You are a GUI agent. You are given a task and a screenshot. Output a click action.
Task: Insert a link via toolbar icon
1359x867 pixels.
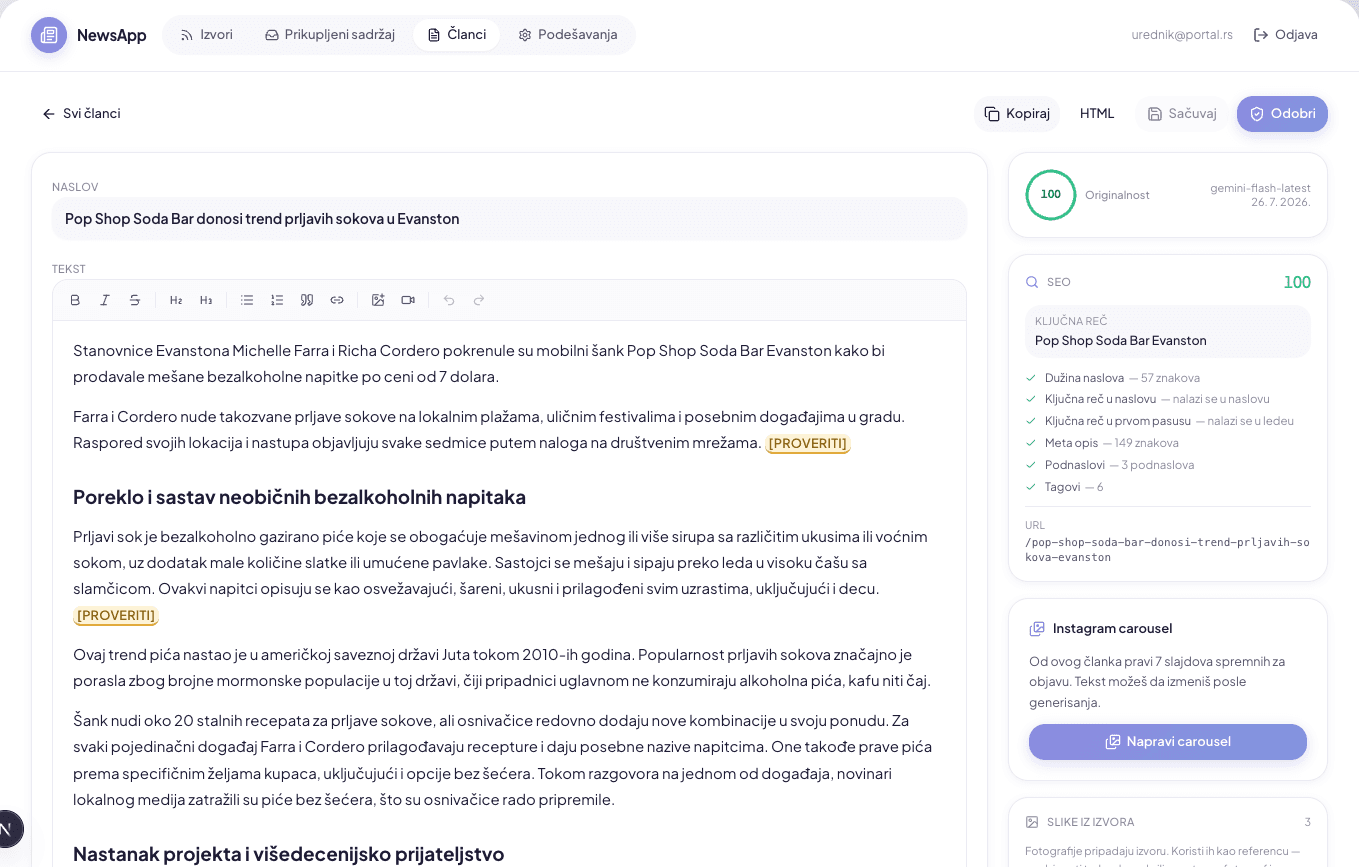tap(337, 300)
